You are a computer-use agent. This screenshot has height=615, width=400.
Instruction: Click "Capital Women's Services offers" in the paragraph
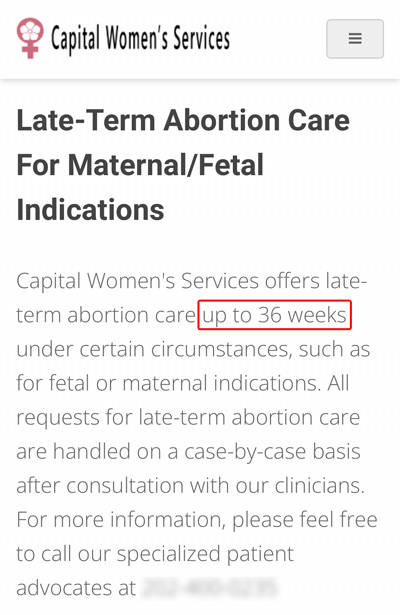[168, 281]
